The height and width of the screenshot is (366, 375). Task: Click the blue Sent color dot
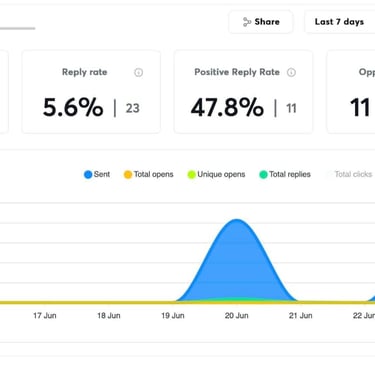click(x=88, y=175)
